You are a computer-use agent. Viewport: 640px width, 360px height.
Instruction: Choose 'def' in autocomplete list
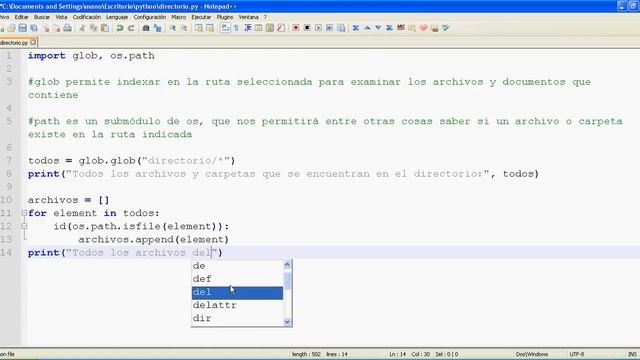tap(237, 279)
